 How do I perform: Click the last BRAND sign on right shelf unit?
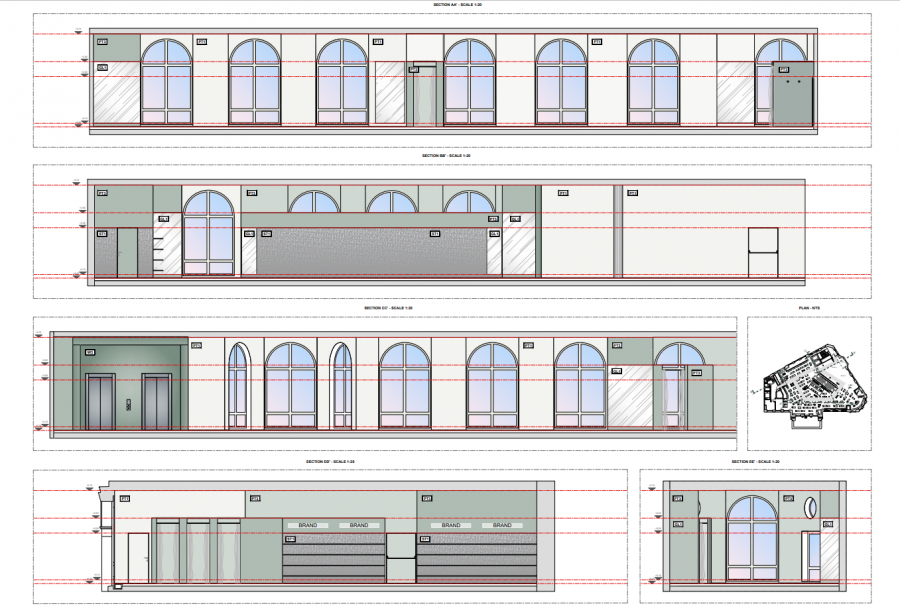point(502,525)
